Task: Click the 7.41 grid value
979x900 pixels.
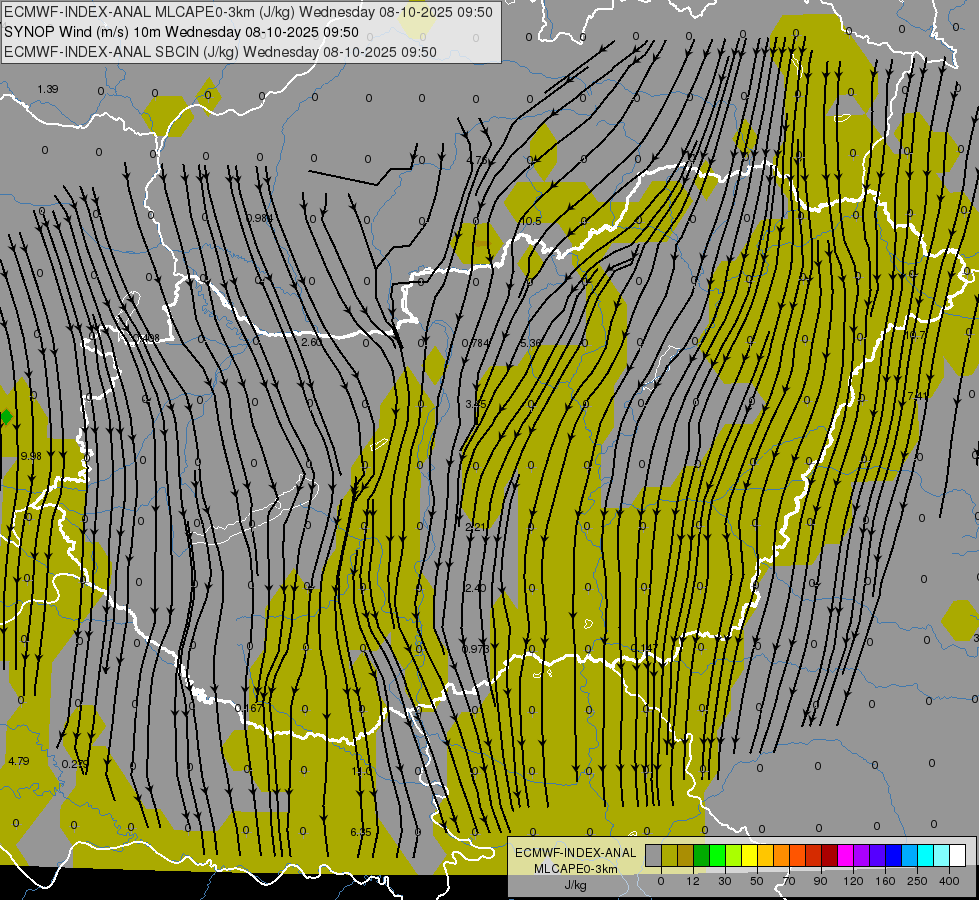Action: coord(918,396)
